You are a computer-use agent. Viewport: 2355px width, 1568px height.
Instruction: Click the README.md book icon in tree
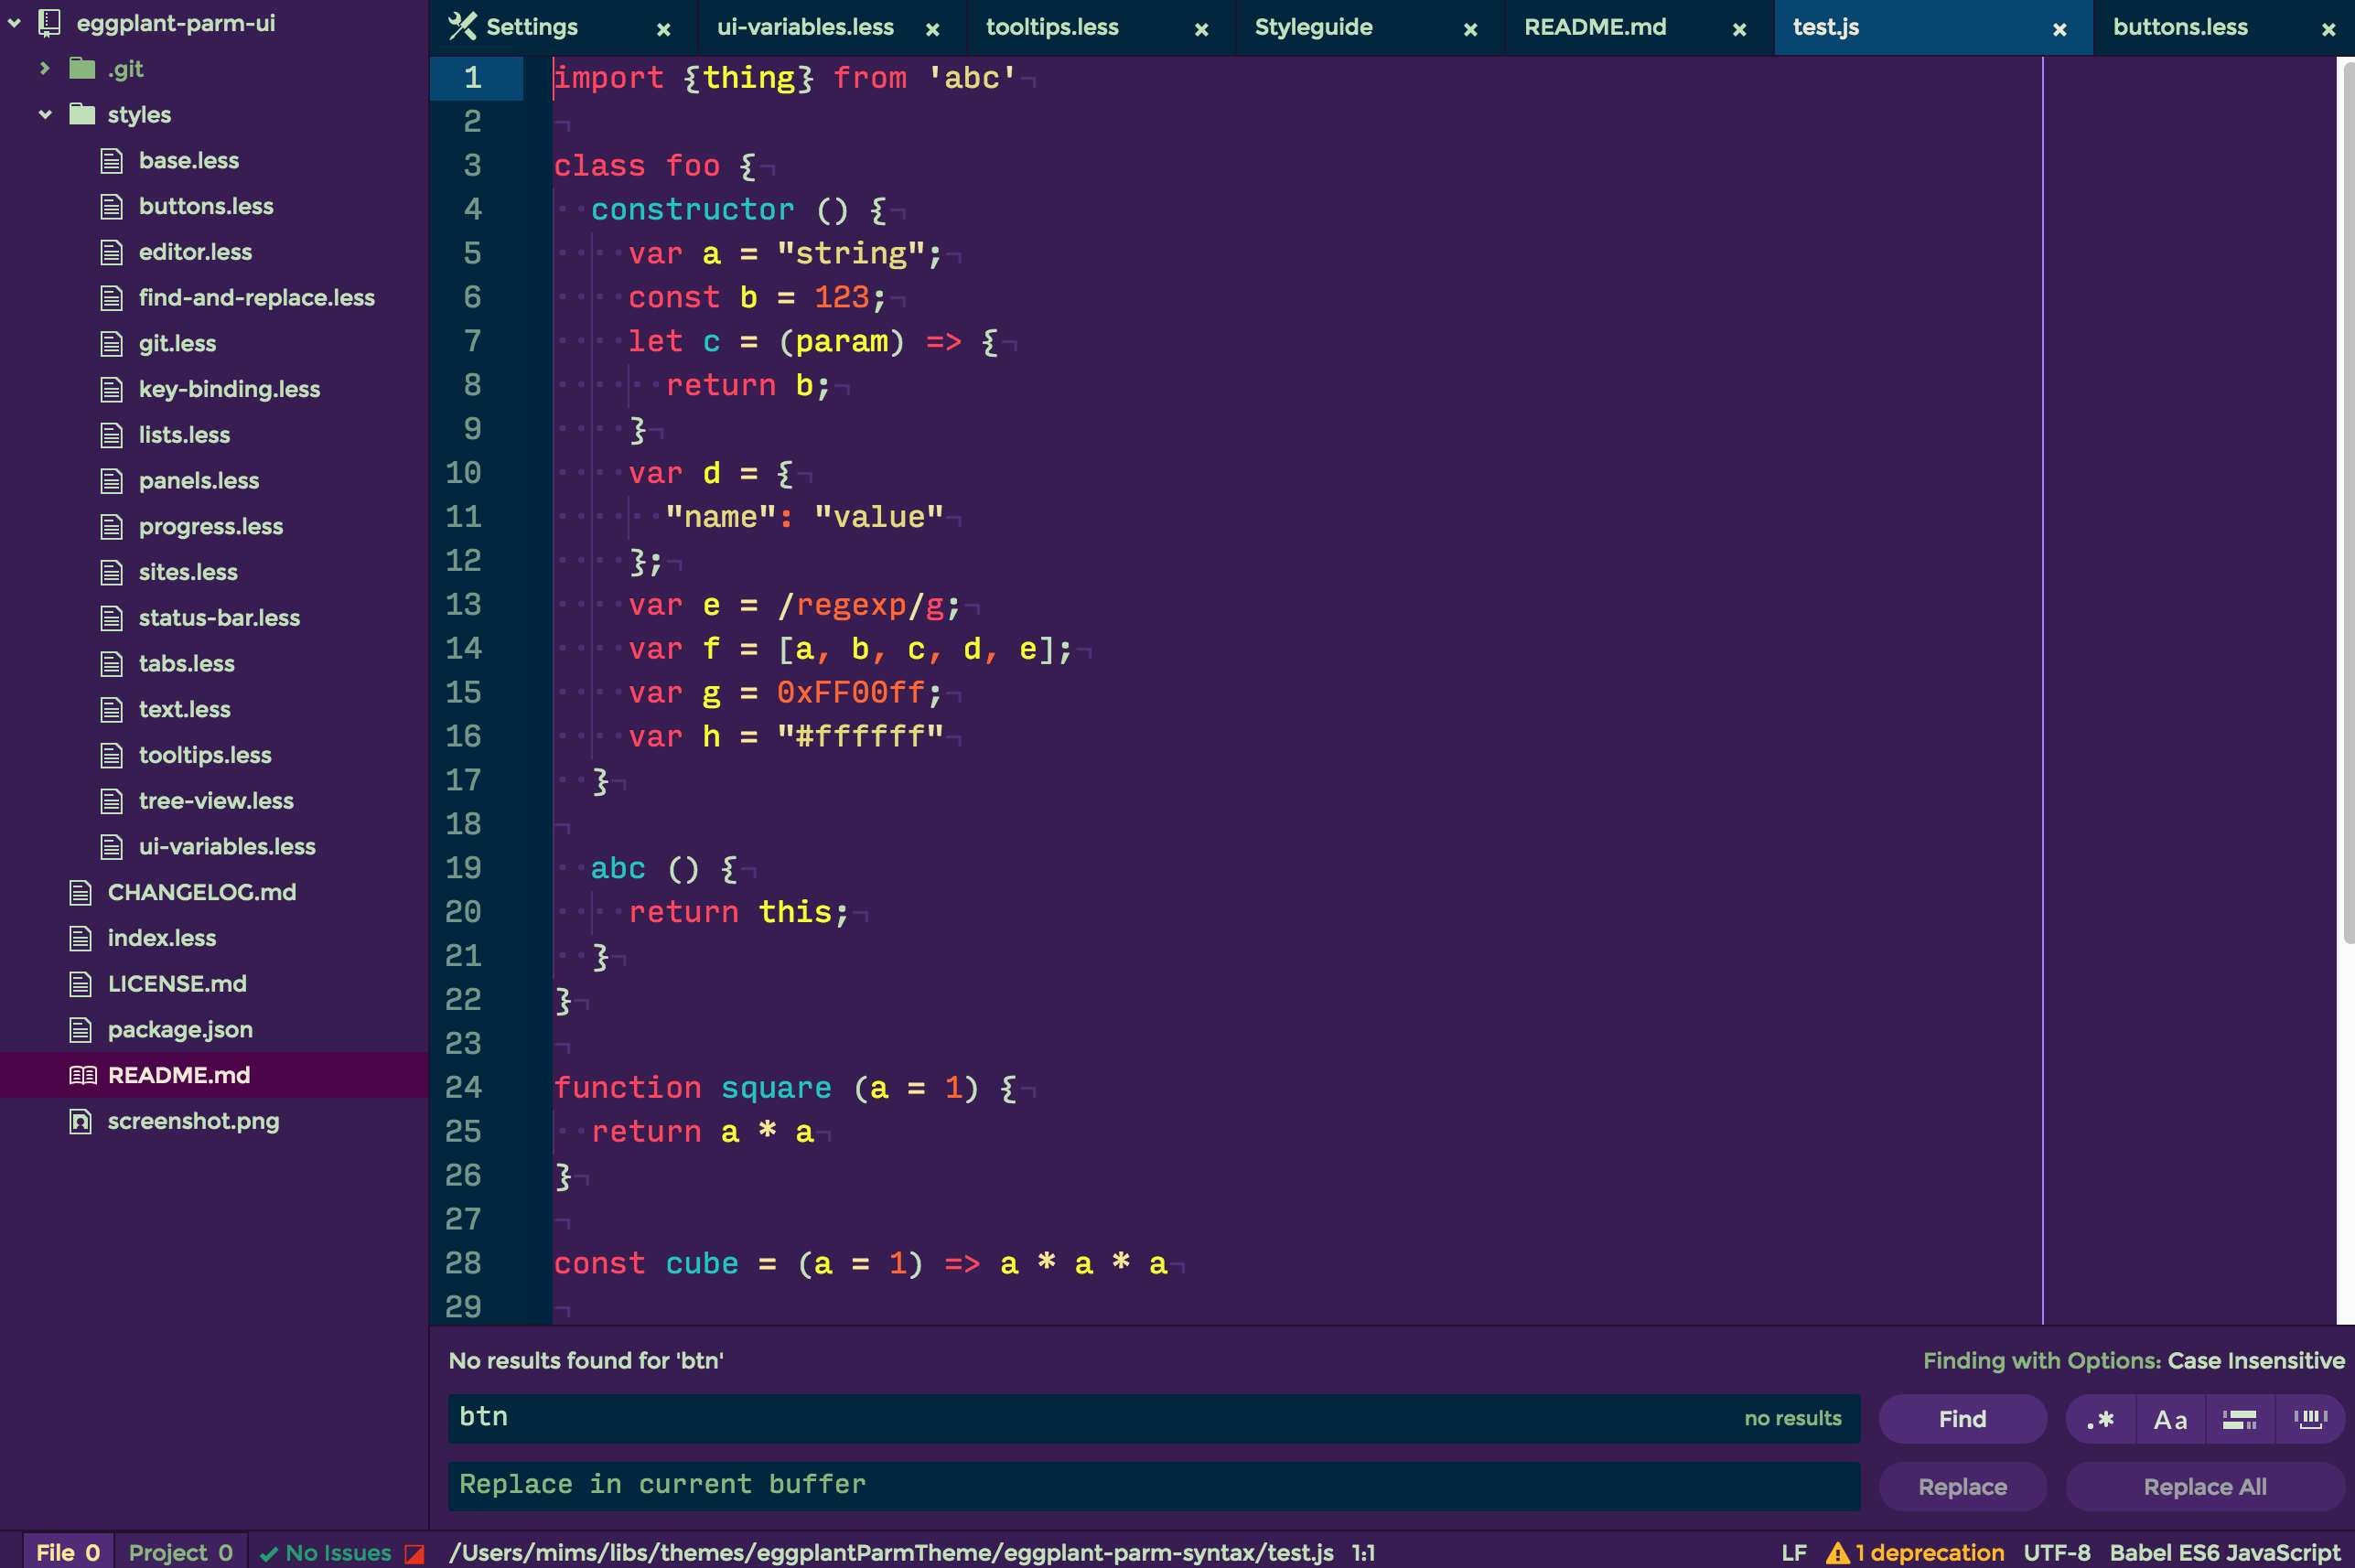coord(83,1075)
